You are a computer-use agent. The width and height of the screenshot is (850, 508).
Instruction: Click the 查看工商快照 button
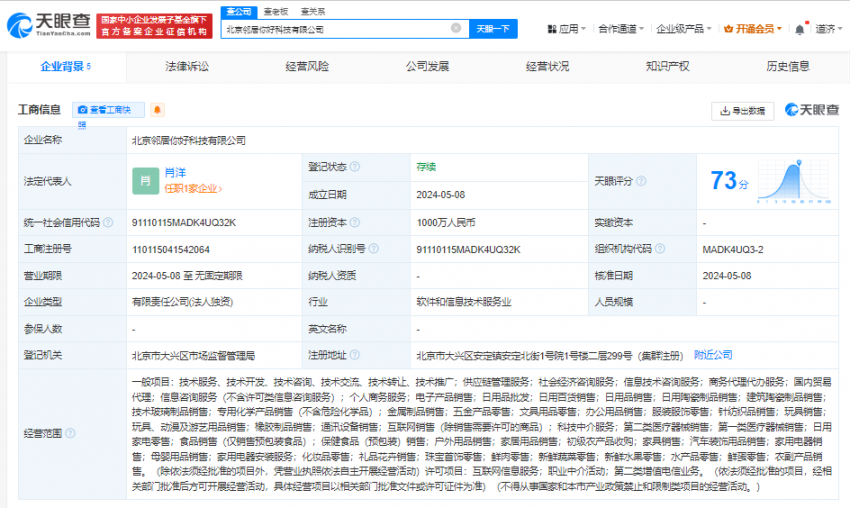(x=108, y=110)
